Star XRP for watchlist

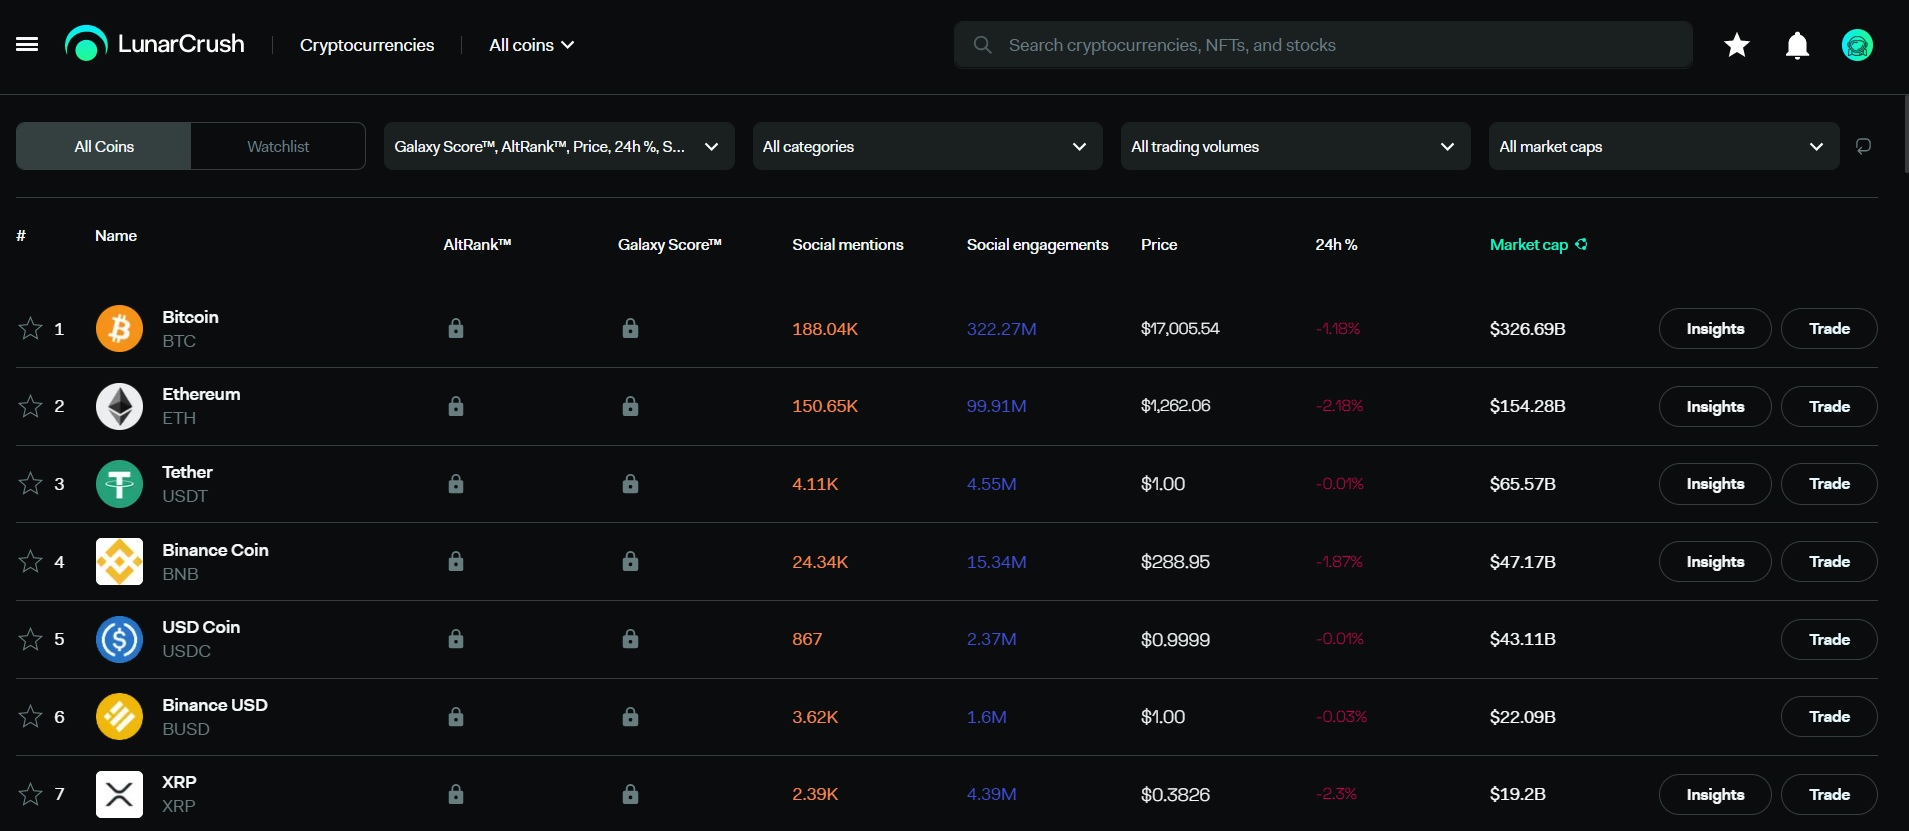pyautogui.click(x=31, y=794)
